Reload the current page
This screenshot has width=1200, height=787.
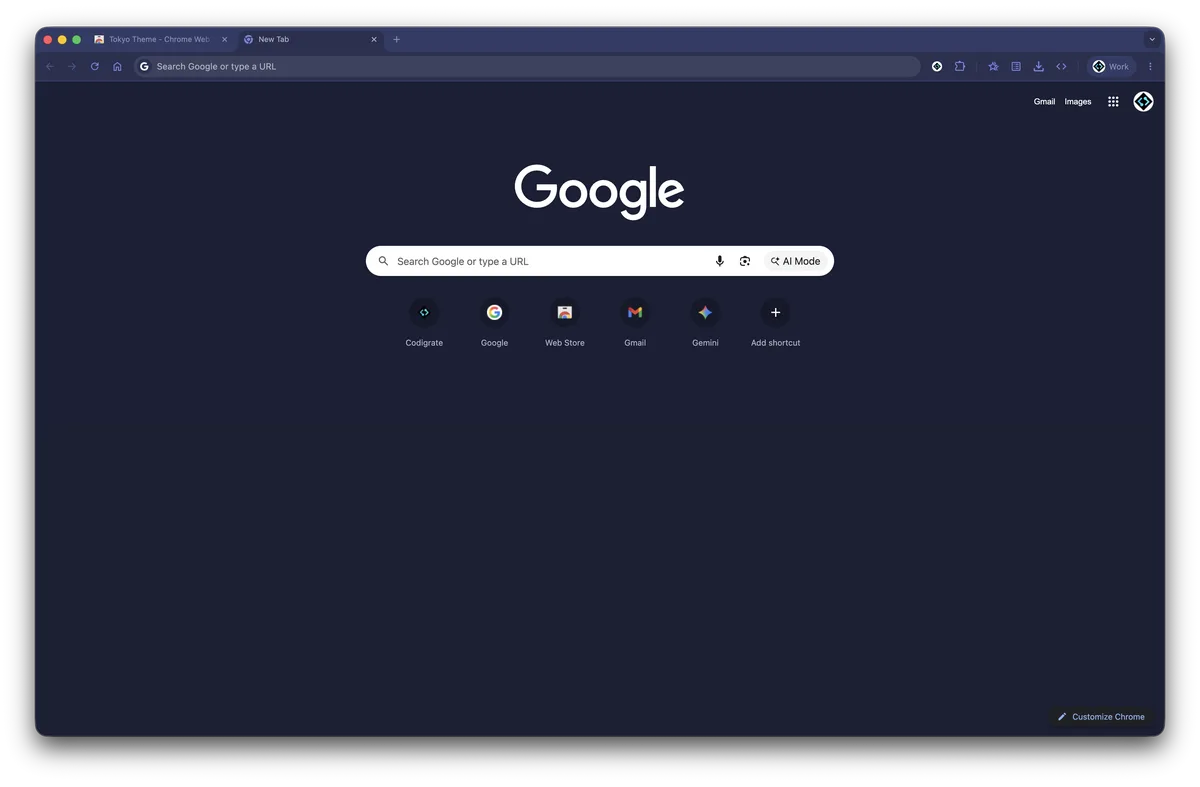point(95,67)
